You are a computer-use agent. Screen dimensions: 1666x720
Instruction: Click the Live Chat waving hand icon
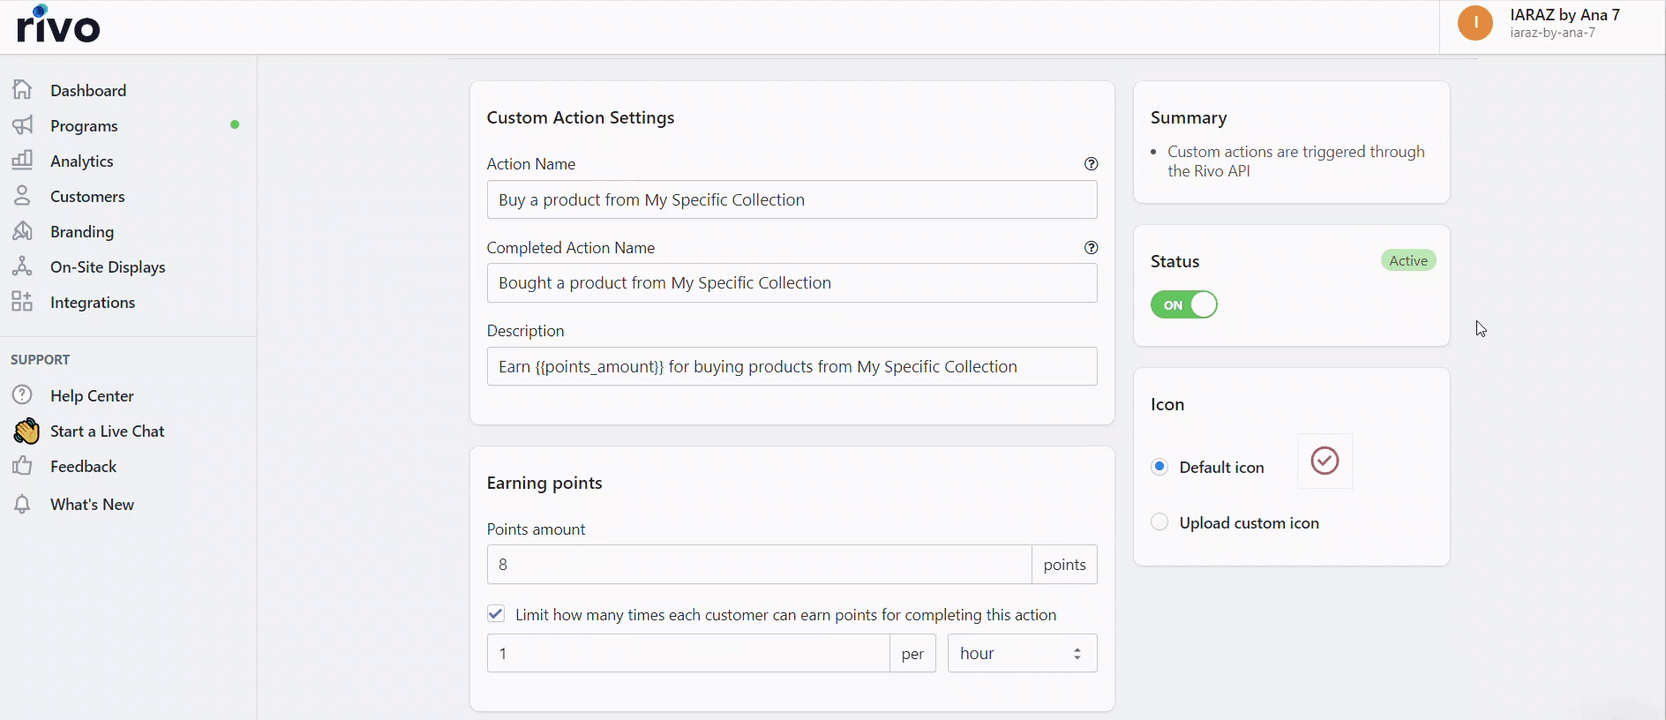click(26, 431)
